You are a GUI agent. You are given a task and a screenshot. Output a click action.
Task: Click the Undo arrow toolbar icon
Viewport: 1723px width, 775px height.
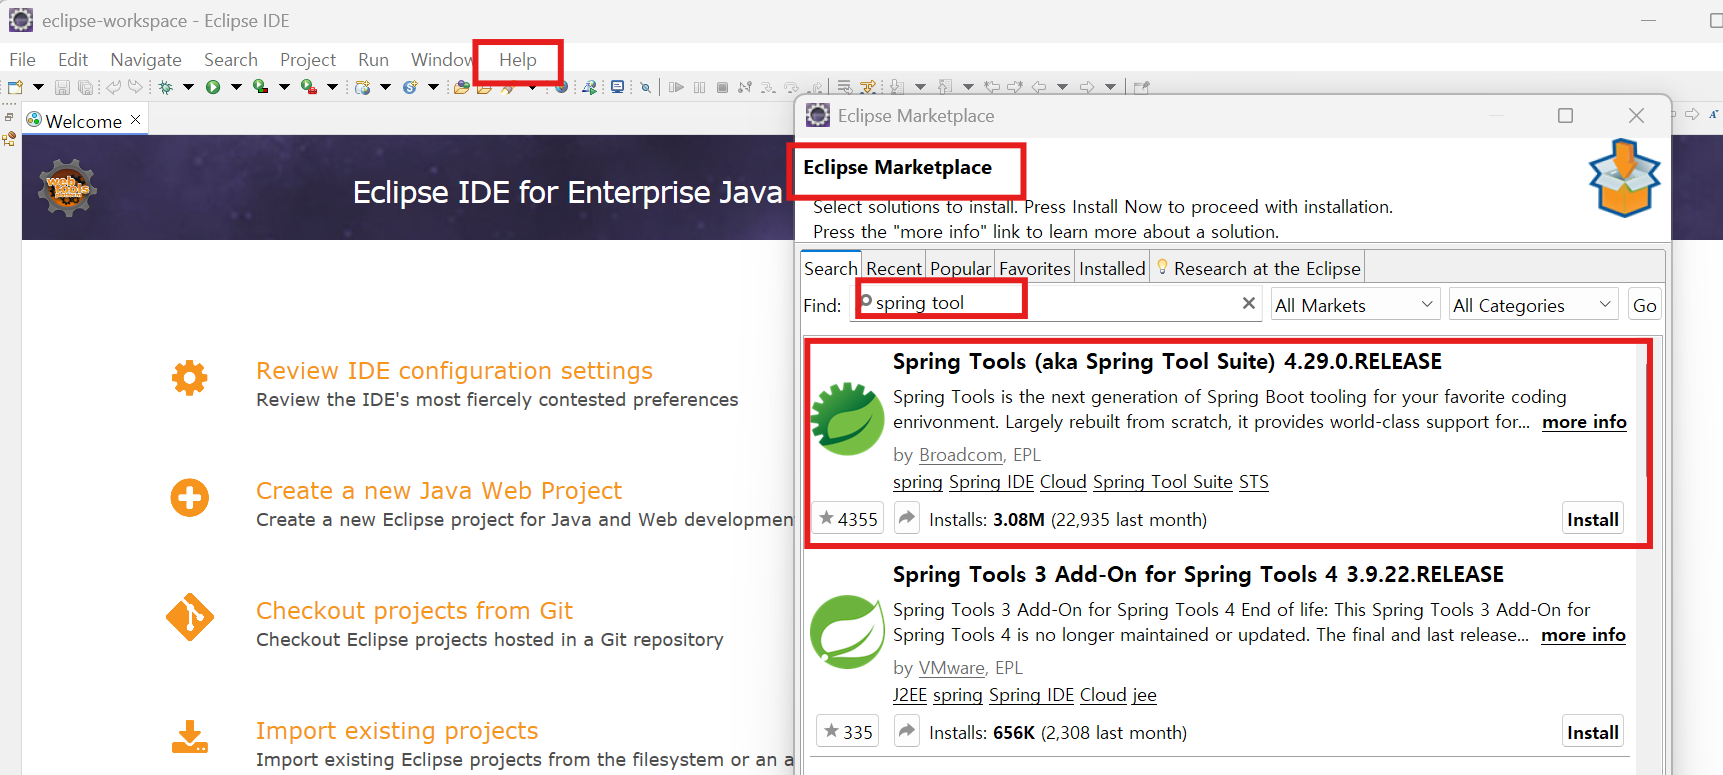(x=114, y=87)
